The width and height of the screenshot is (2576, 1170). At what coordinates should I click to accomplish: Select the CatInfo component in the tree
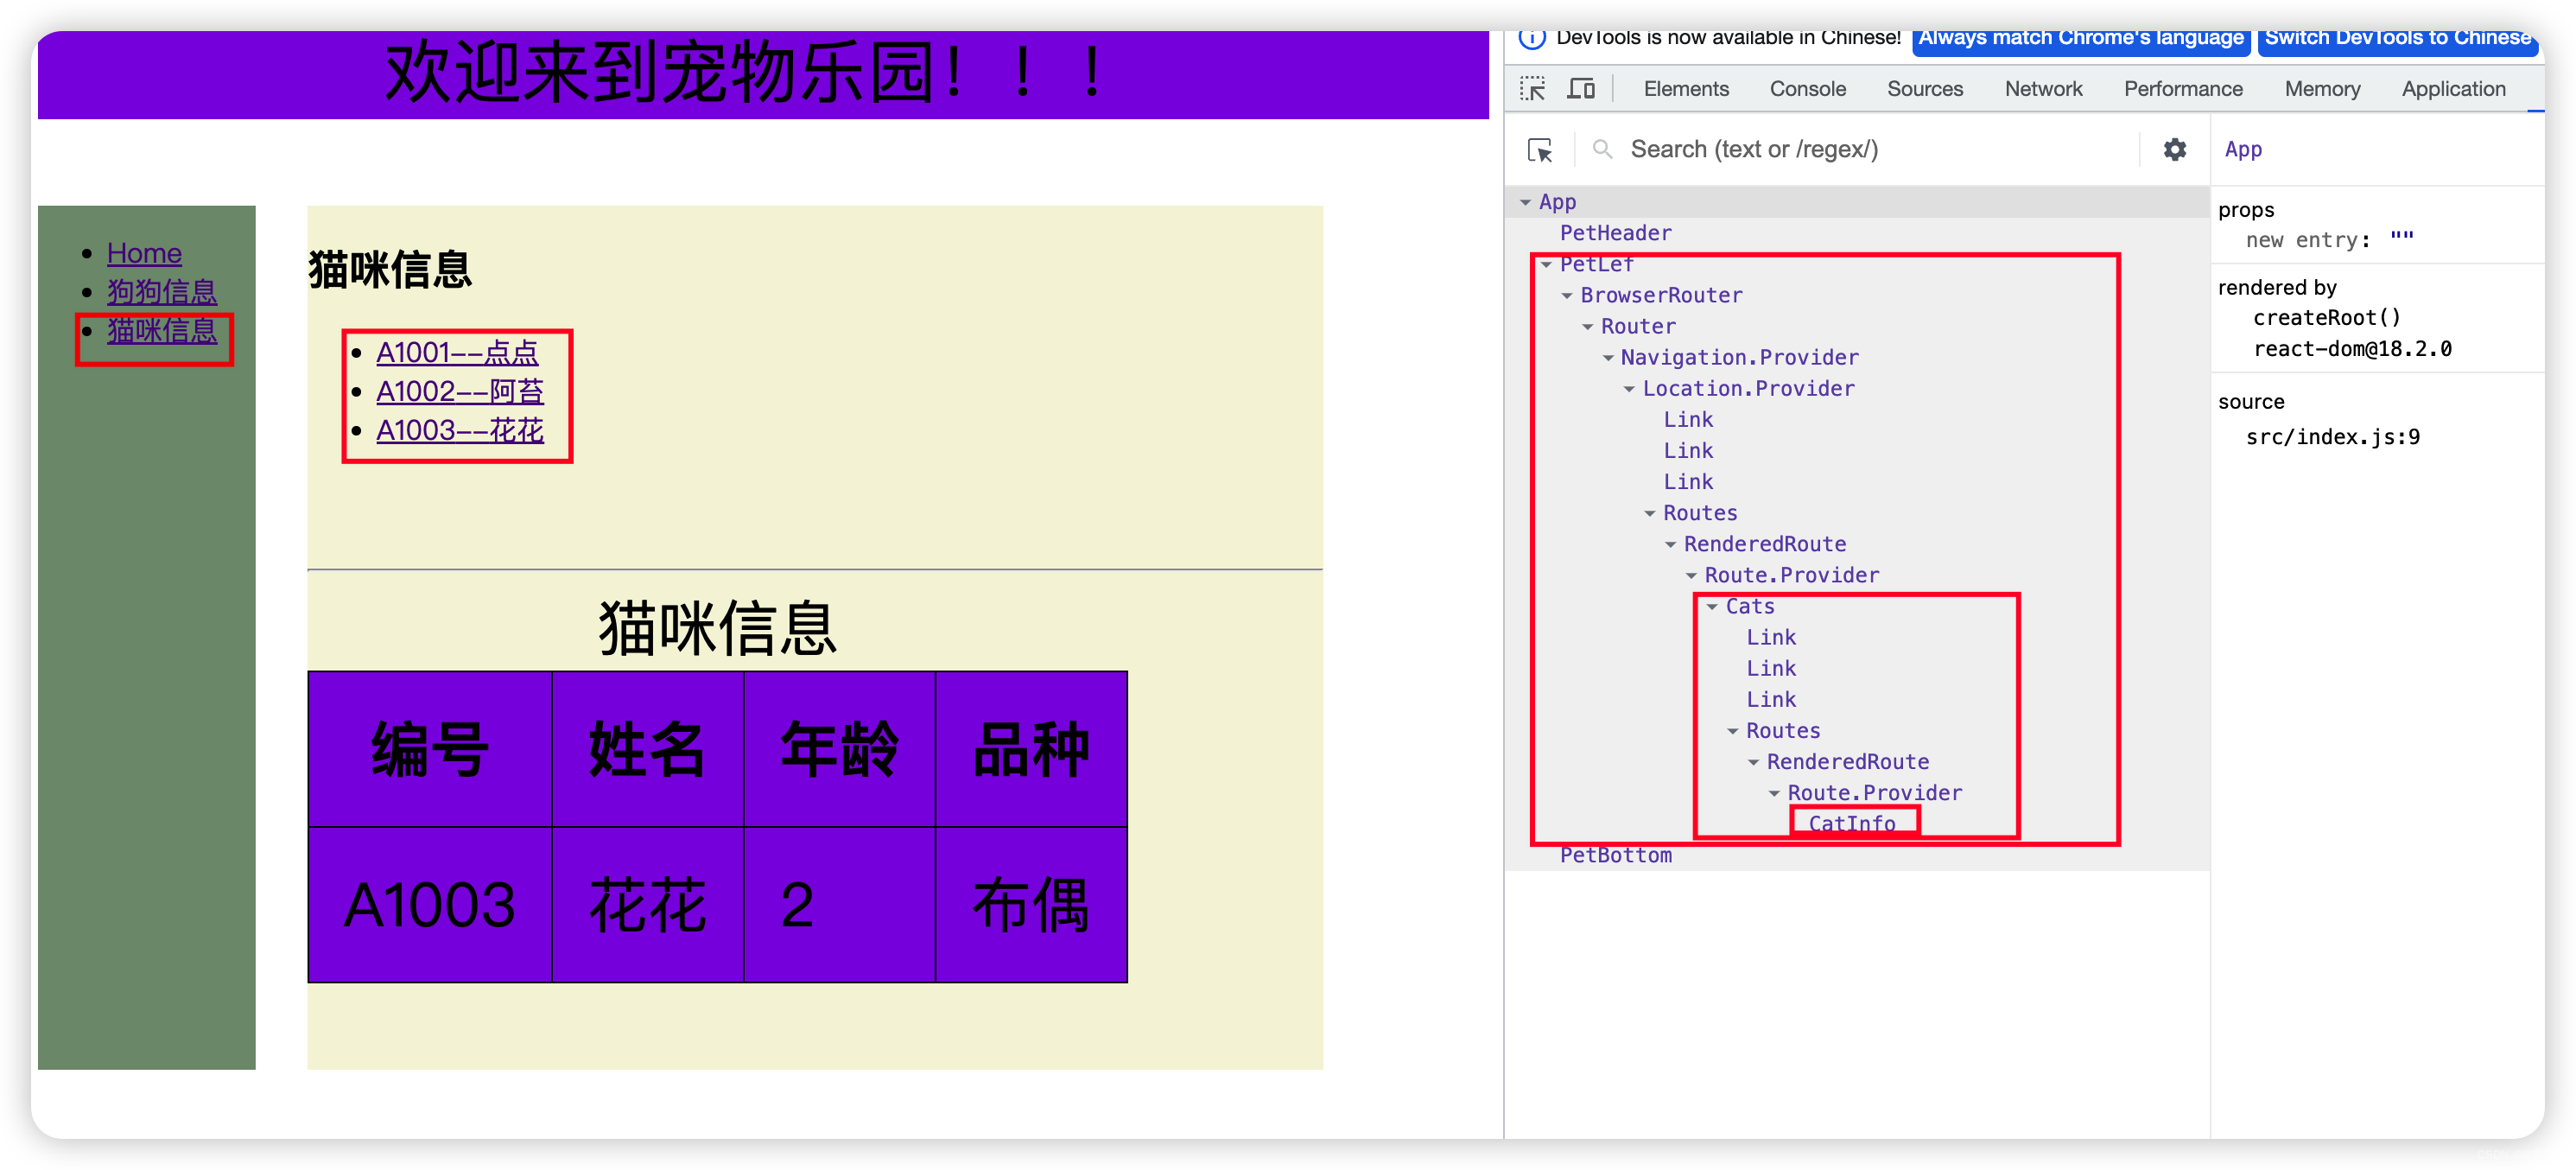click(x=1852, y=823)
